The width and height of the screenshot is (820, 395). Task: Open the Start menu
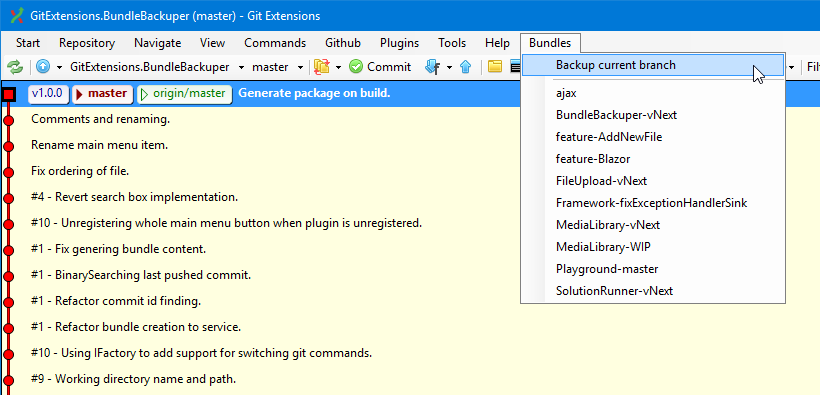point(28,43)
